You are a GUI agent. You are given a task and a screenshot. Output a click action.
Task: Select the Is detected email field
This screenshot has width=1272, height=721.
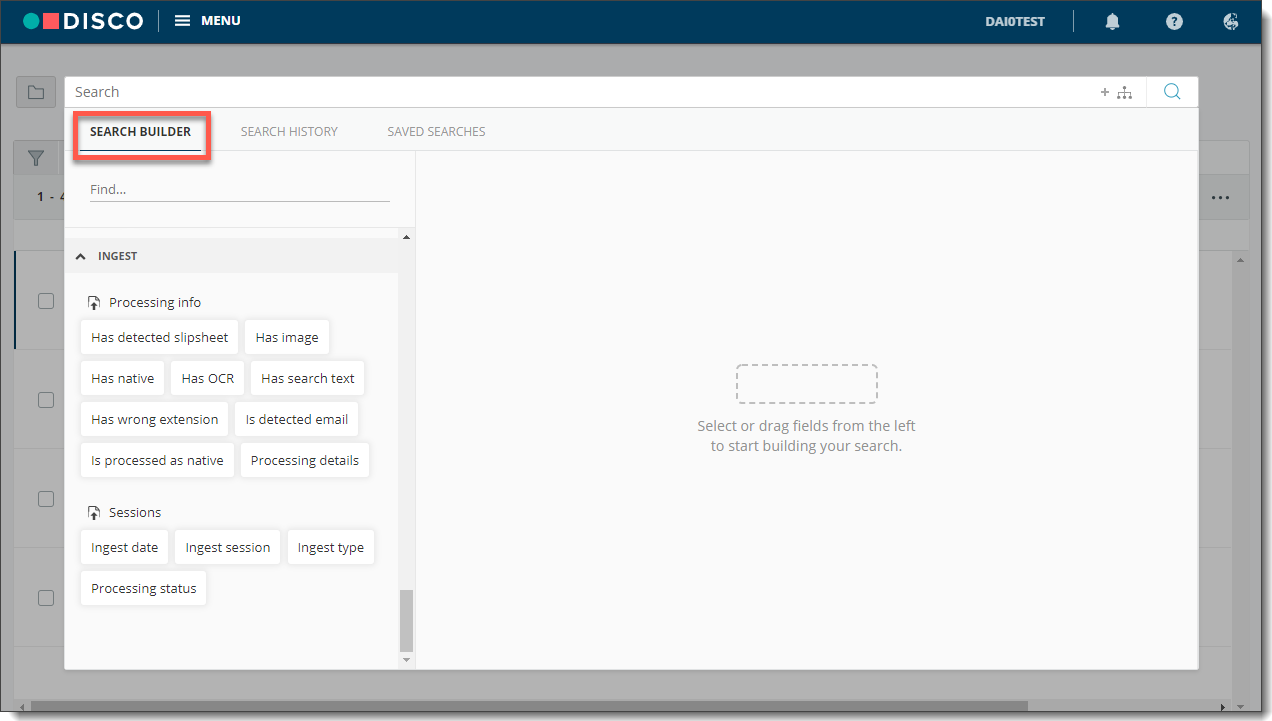tap(297, 419)
